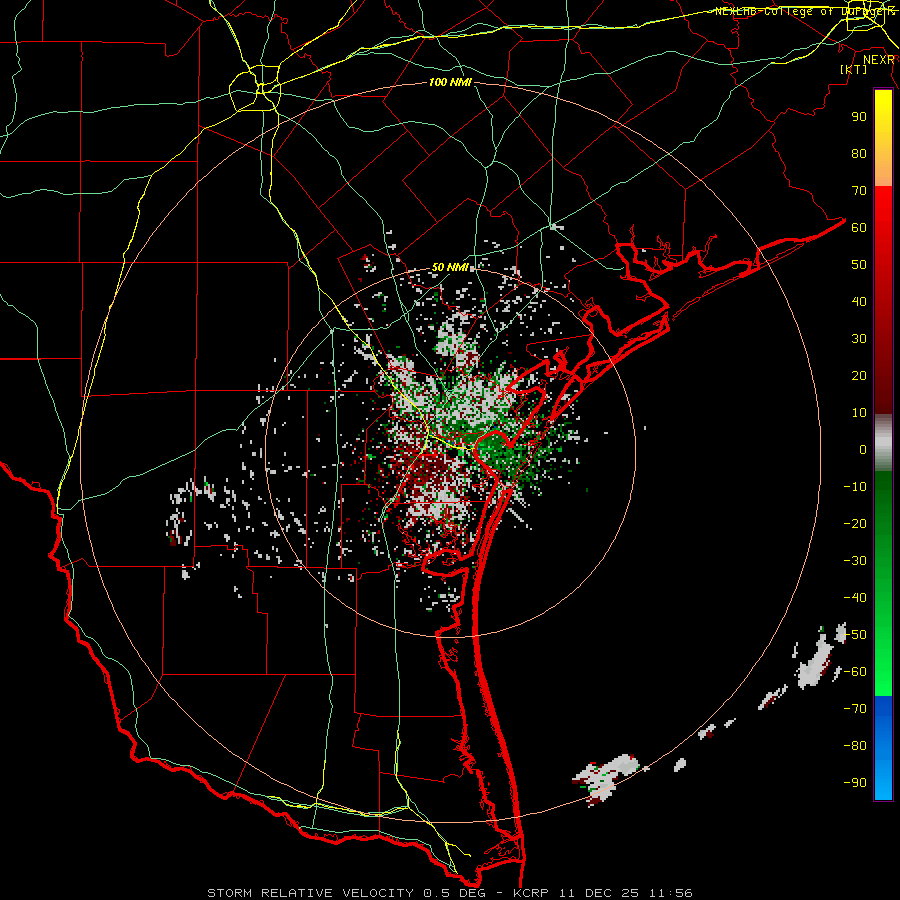The height and width of the screenshot is (900, 900).
Task: Click the -30 value on velocity scale
Action: 855,561
